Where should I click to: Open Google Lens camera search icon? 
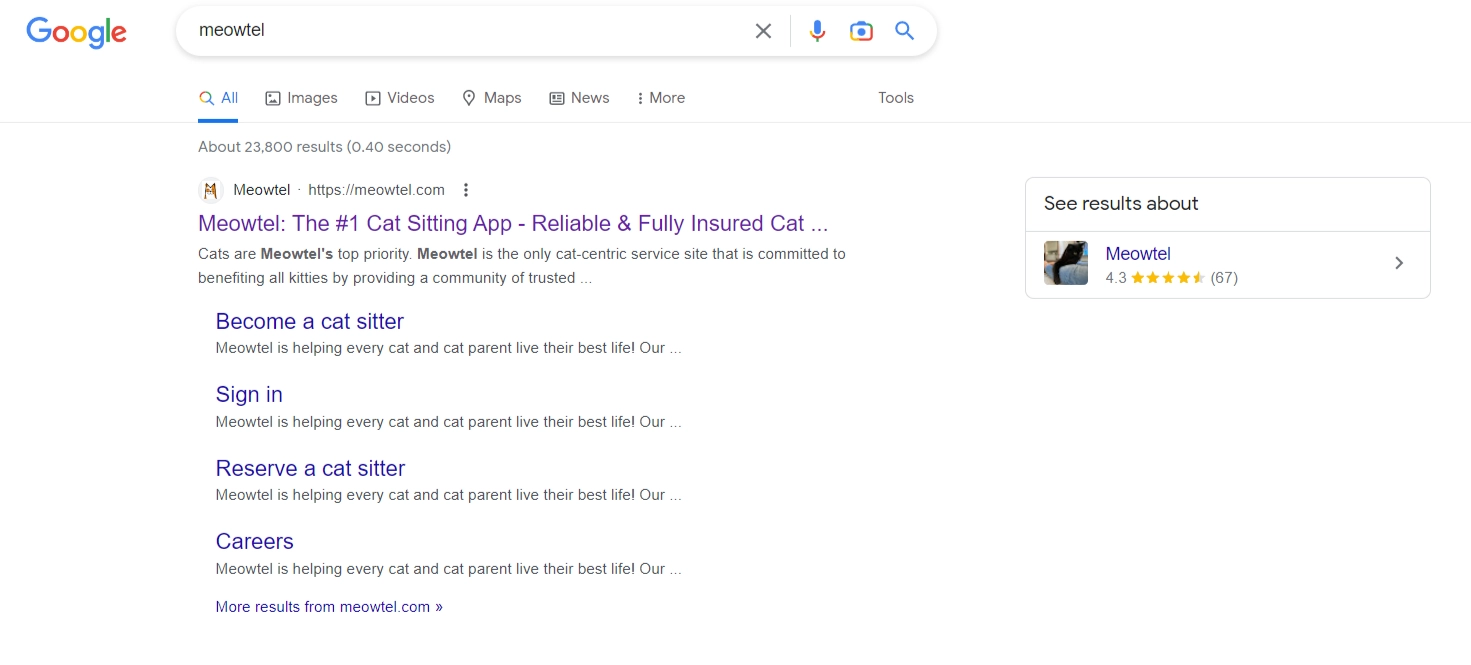pos(861,31)
